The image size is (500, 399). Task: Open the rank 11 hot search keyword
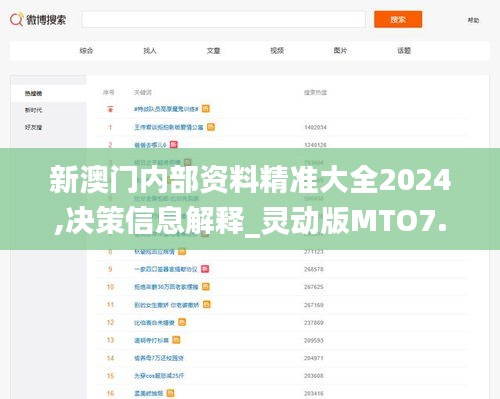click(167, 305)
